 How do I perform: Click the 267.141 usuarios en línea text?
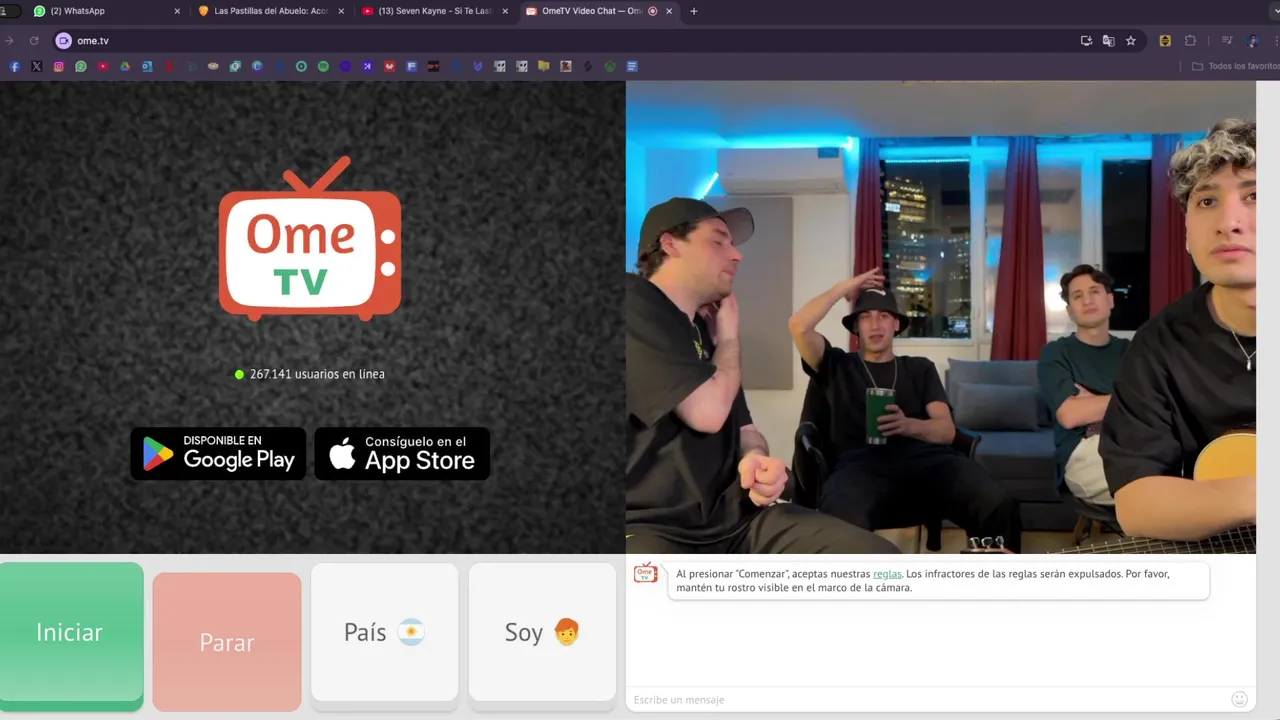pos(317,374)
